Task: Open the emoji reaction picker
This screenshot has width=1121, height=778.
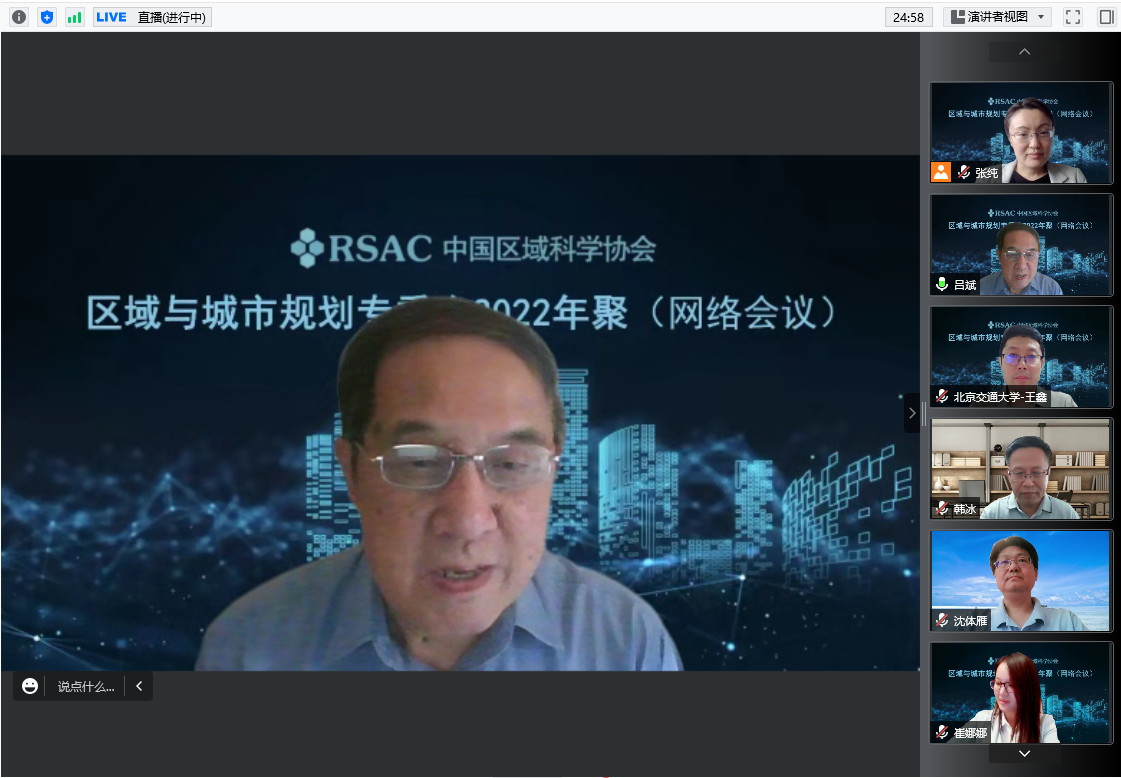Action: click(30, 686)
